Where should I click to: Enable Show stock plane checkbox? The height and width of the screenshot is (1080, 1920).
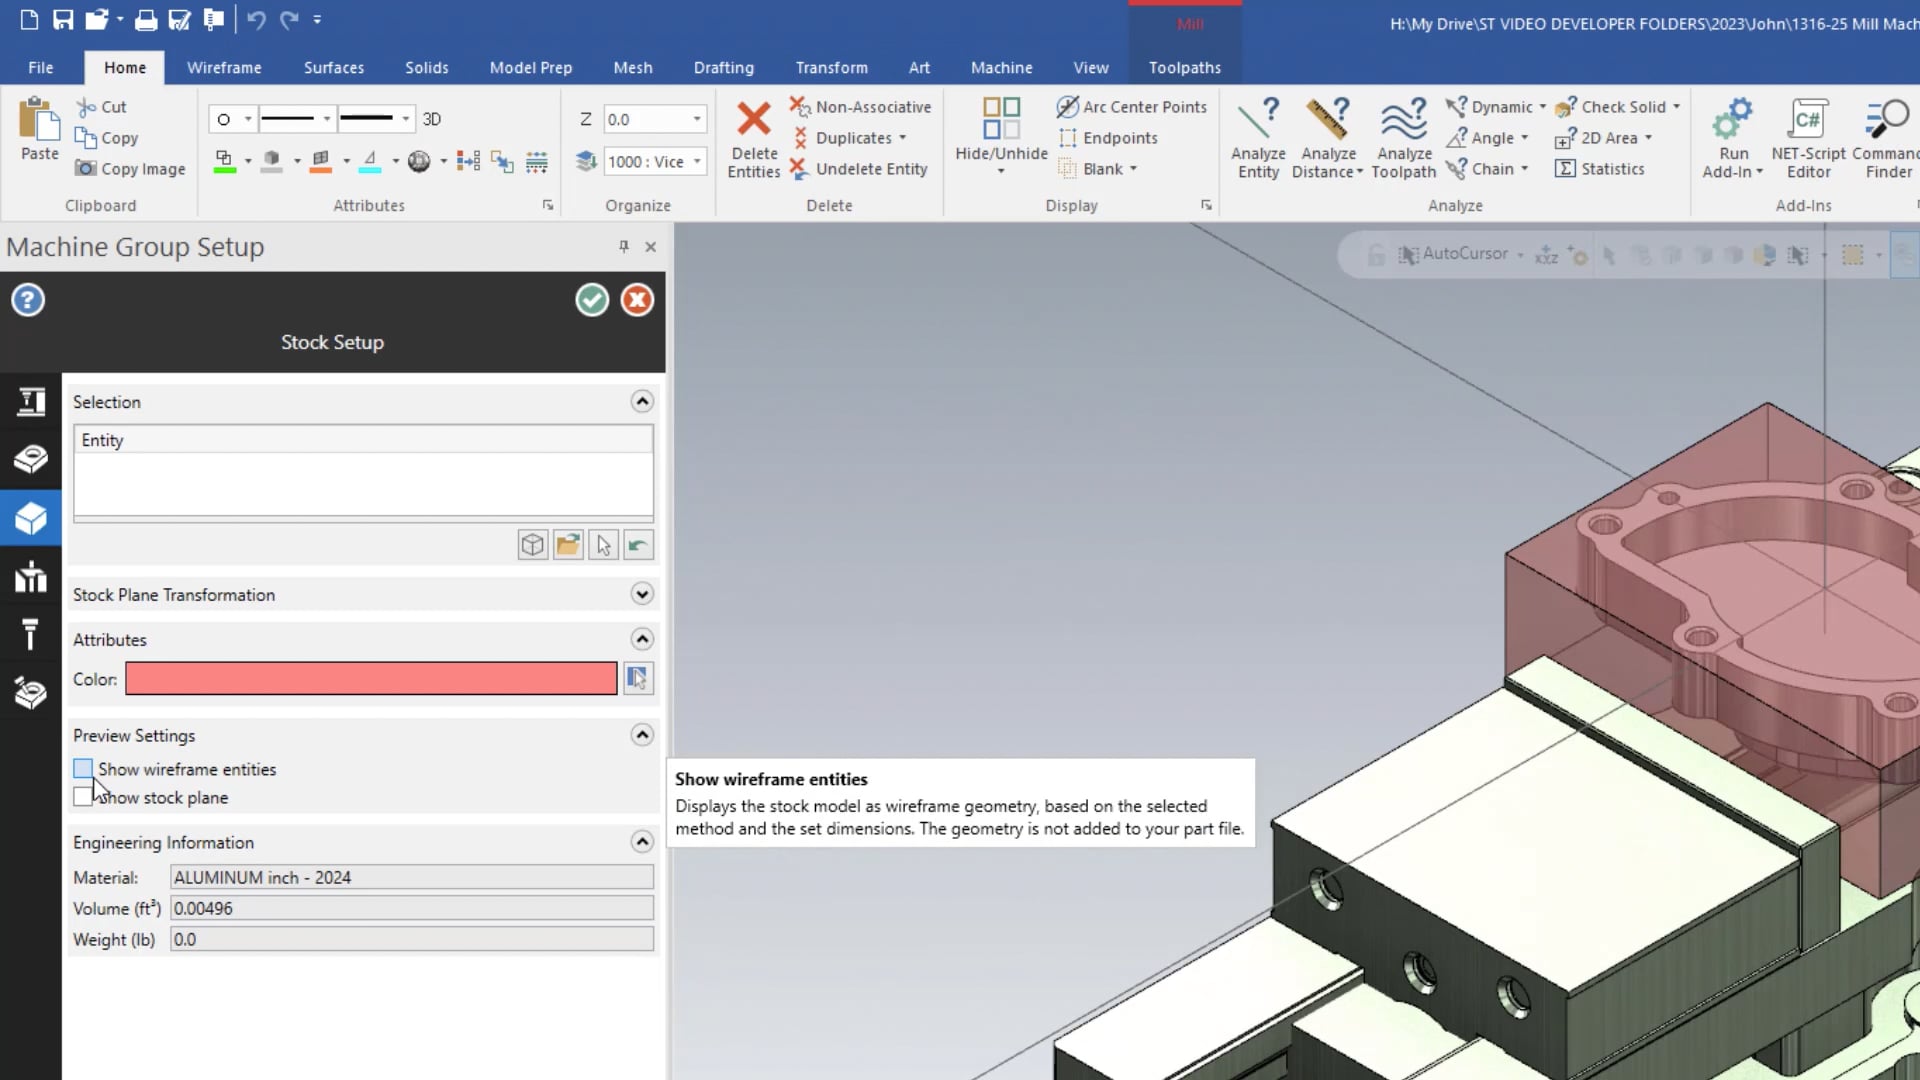click(82, 796)
